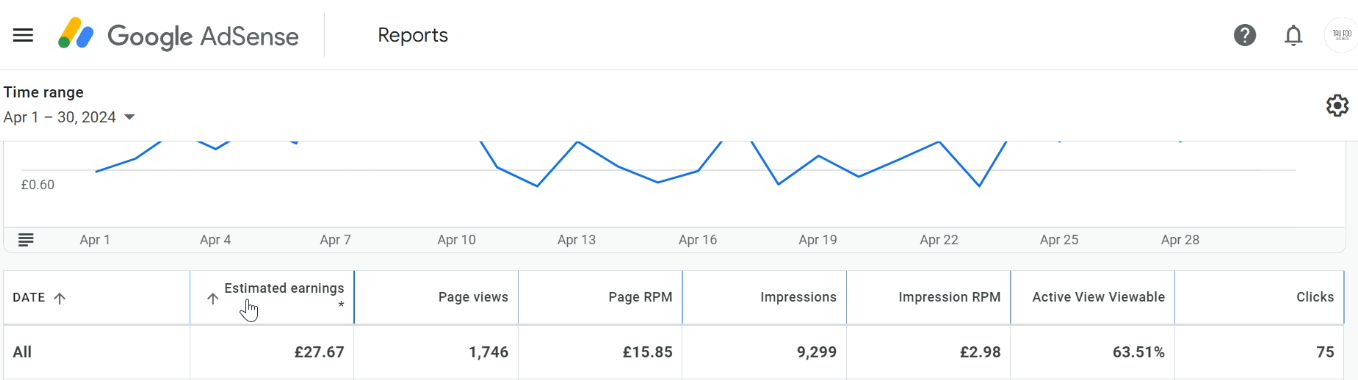The width and height of the screenshot is (1358, 380).
Task: Sort by Clicks column header
Action: click(1315, 297)
